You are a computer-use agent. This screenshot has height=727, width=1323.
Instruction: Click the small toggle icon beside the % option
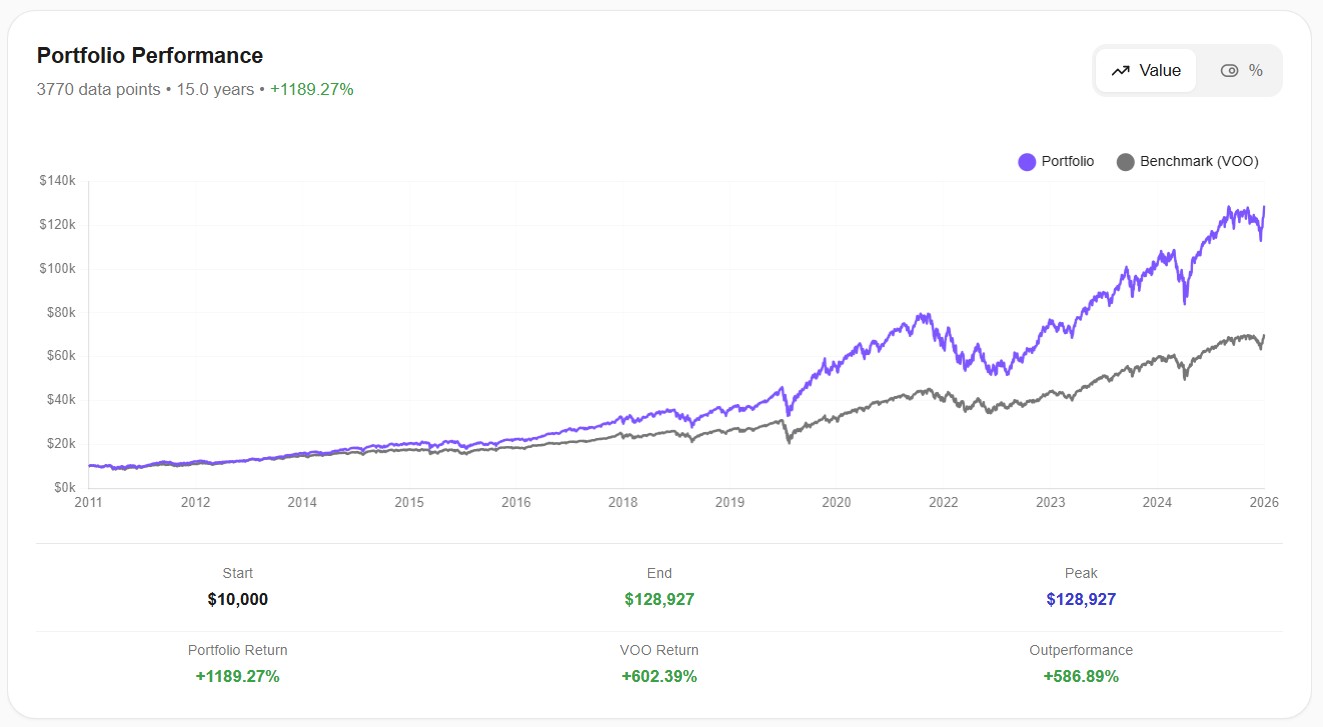coord(1229,70)
